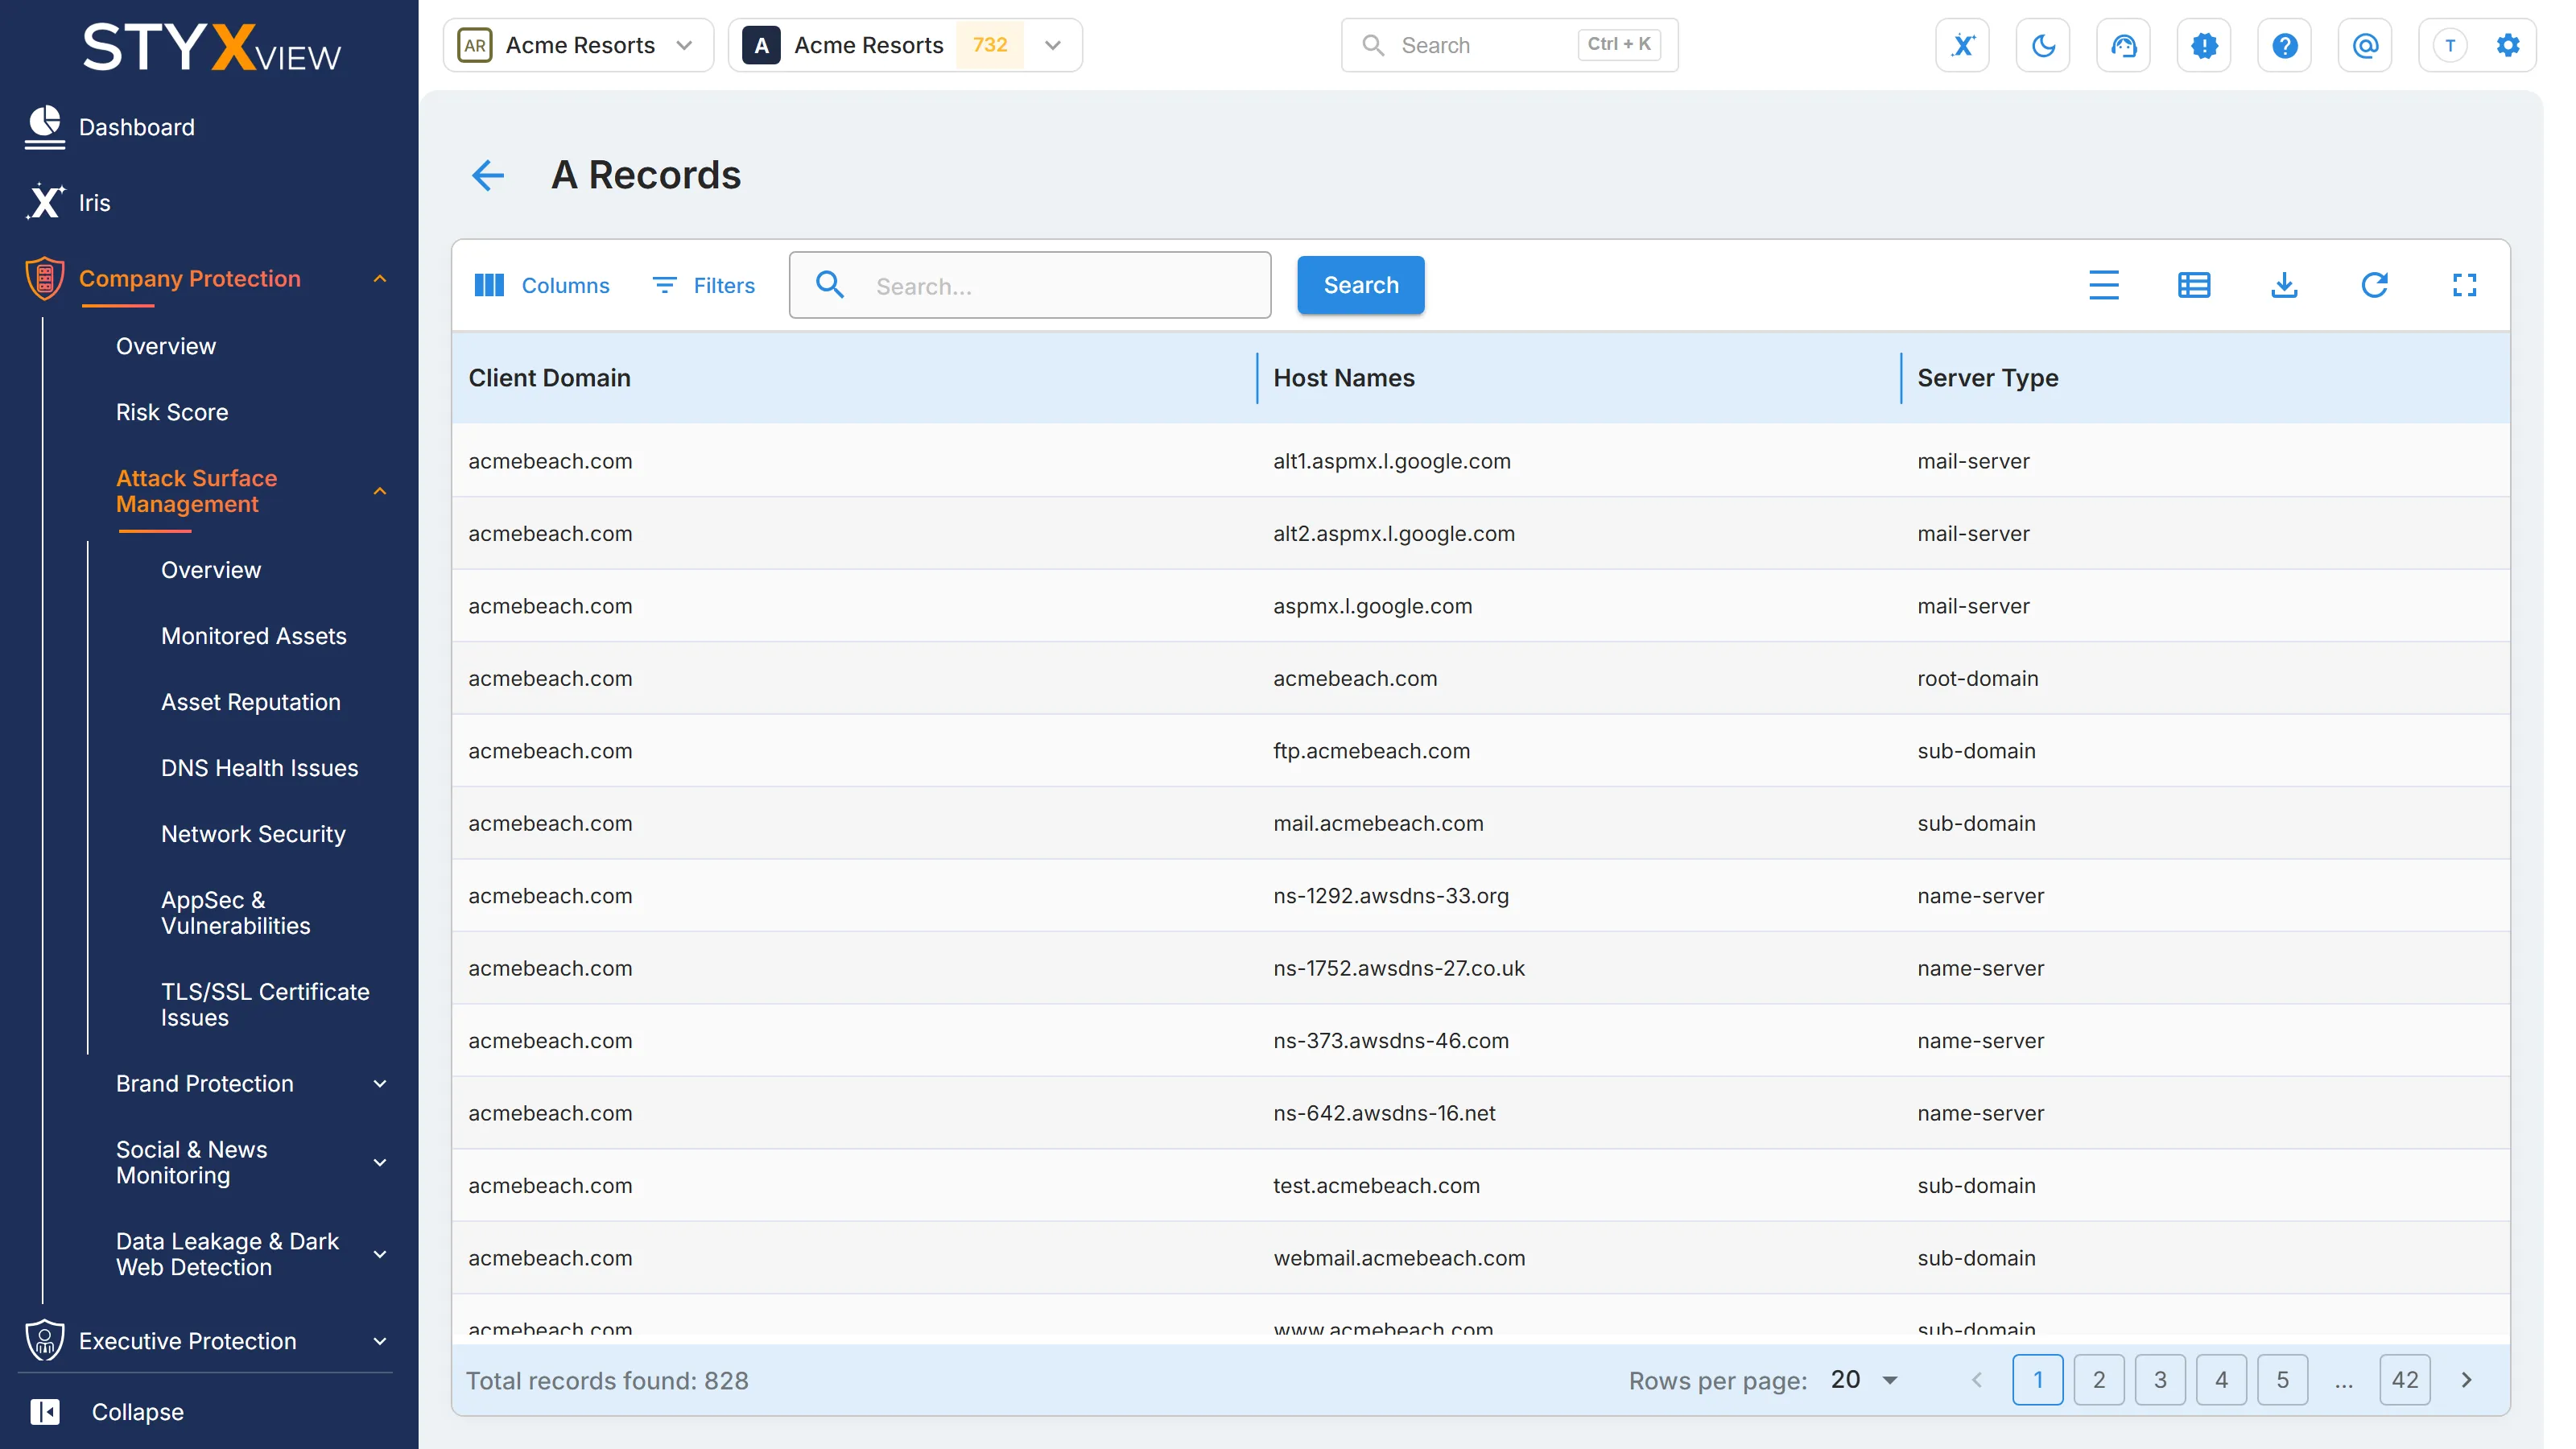The image size is (2576, 1449).
Task: Open the Rows per page dropdown
Action: 1864,1380
